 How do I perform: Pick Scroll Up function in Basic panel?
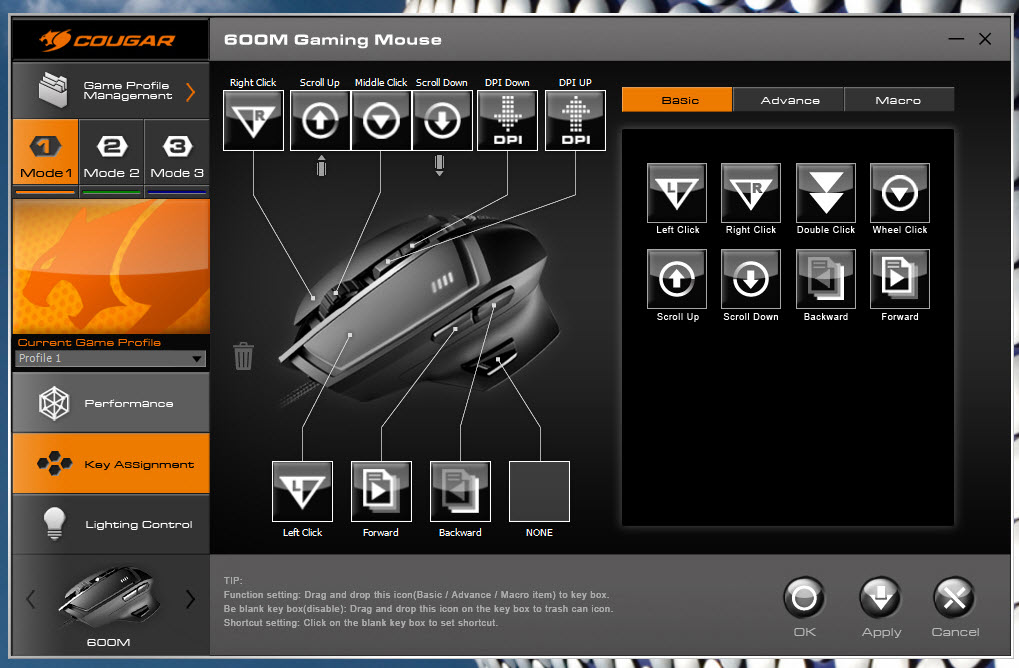[x=677, y=279]
